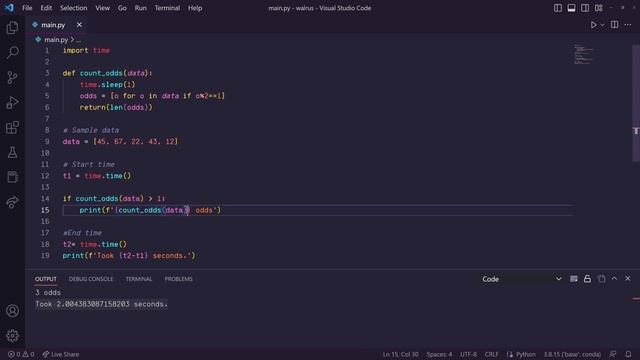Open the Help menu
Image resolution: width=640 pixels, height=360 pixels.
195,8
